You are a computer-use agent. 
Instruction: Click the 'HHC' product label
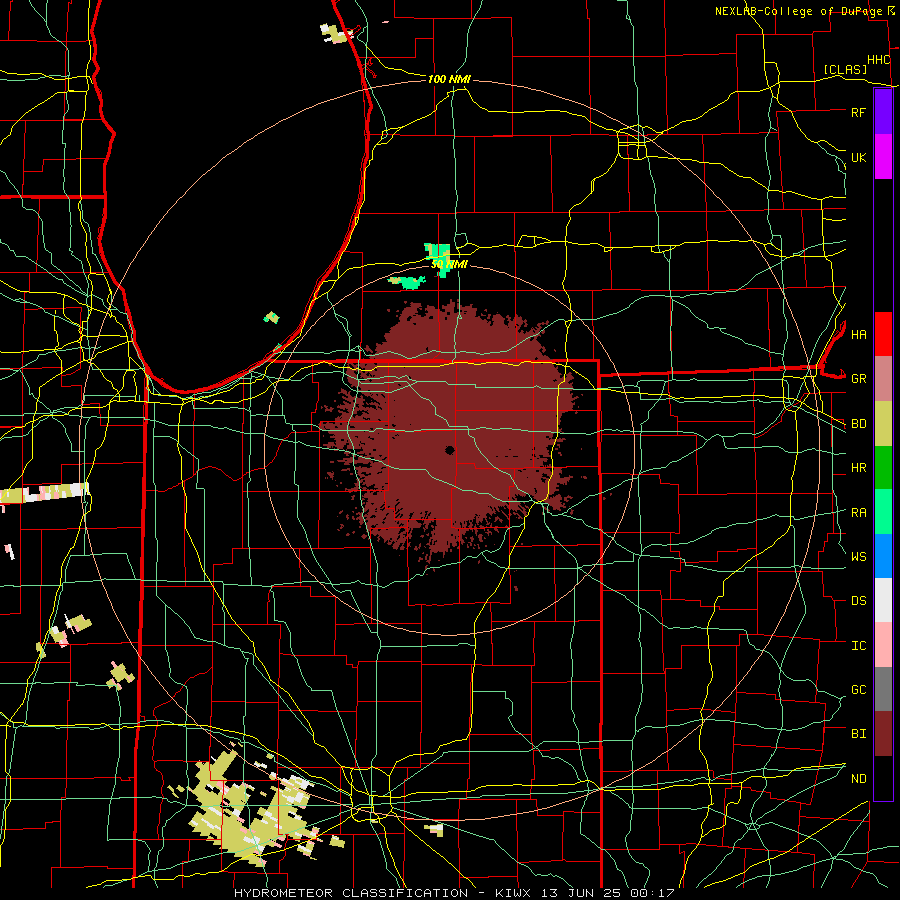tap(879, 60)
